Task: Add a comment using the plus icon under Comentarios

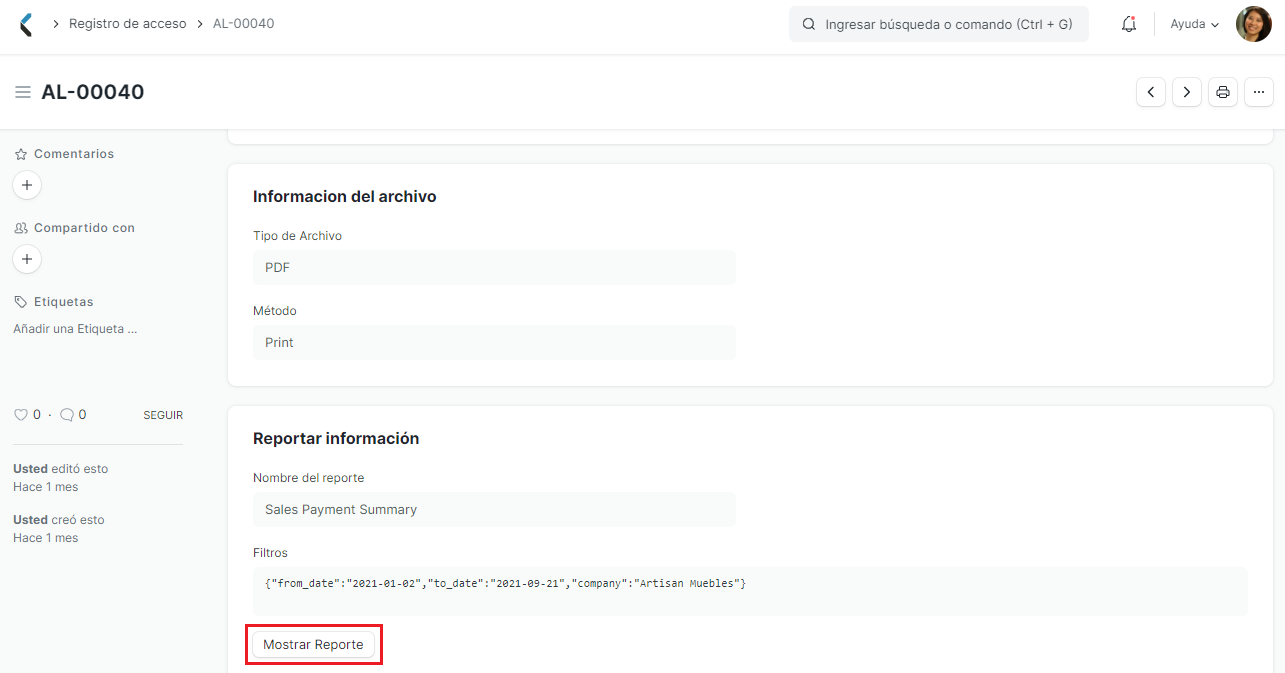Action: [26, 185]
